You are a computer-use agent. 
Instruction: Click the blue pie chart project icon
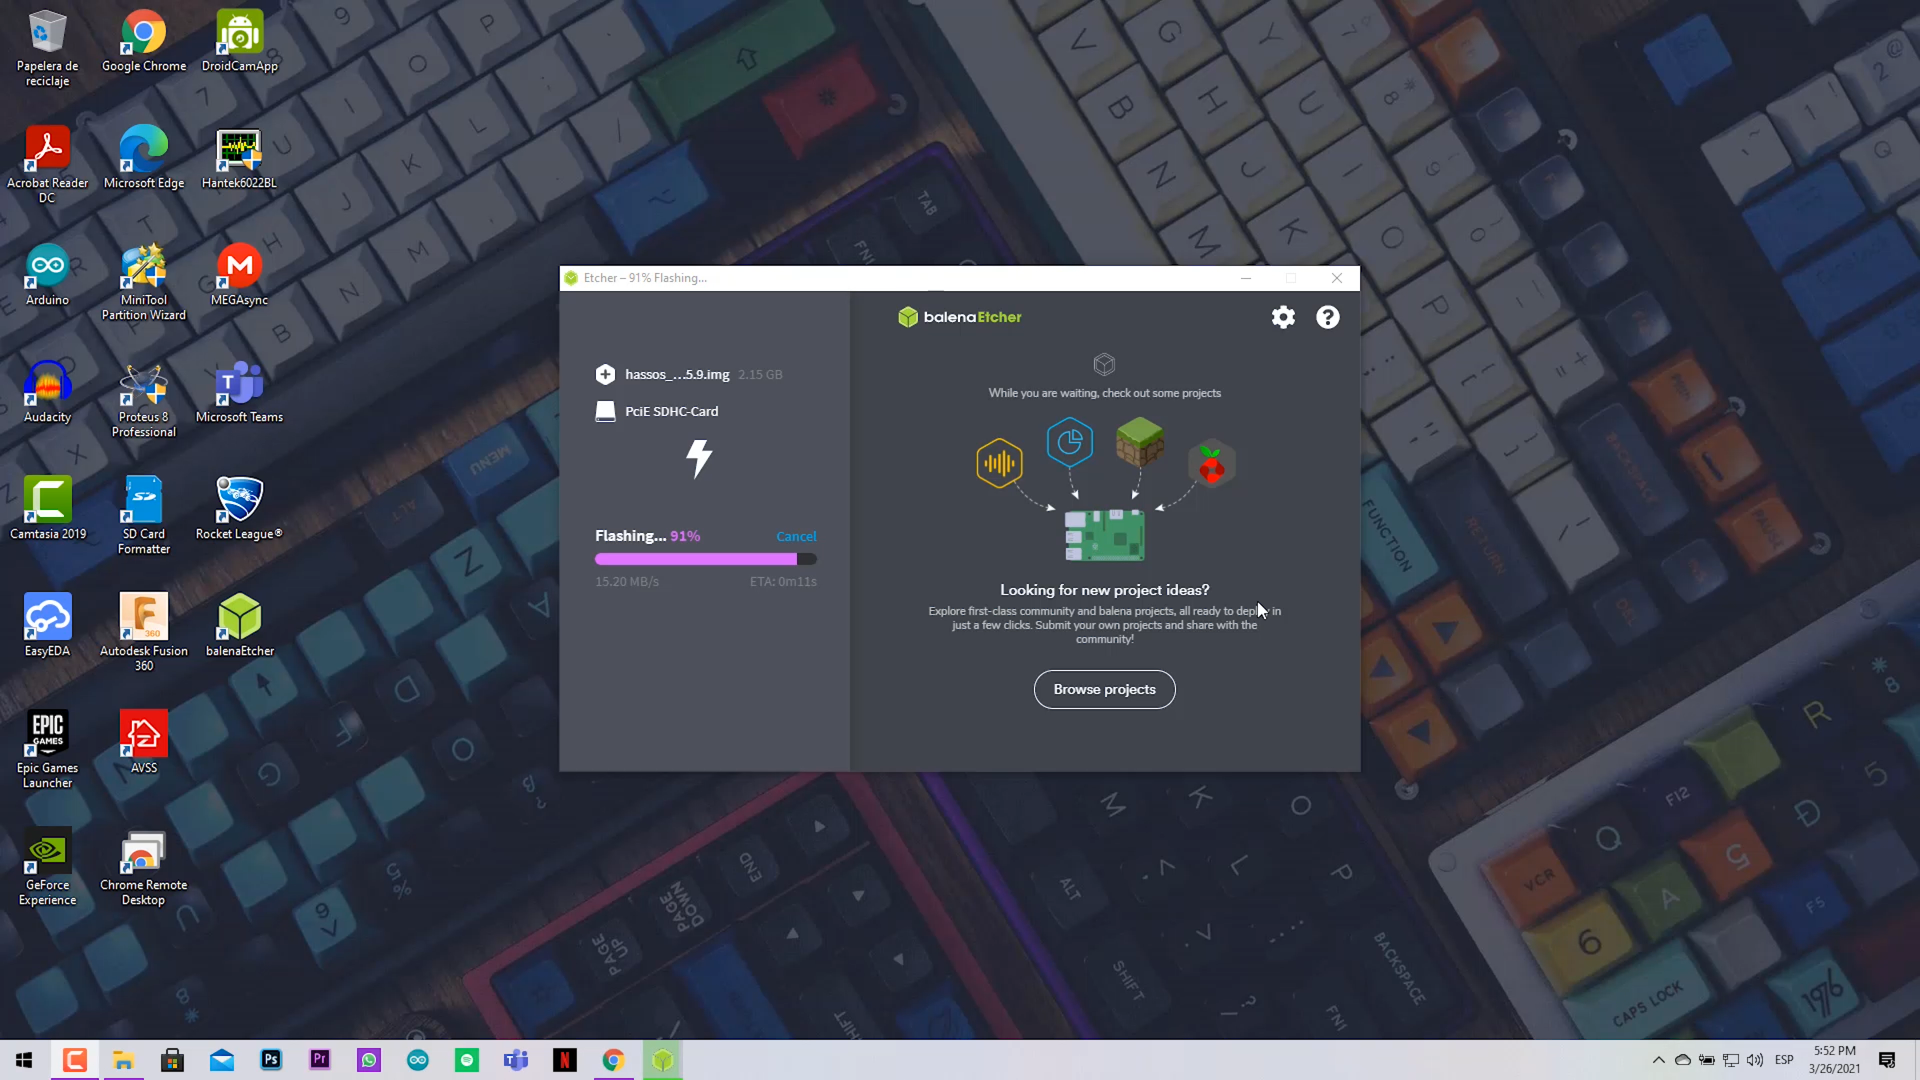pyautogui.click(x=1069, y=442)
